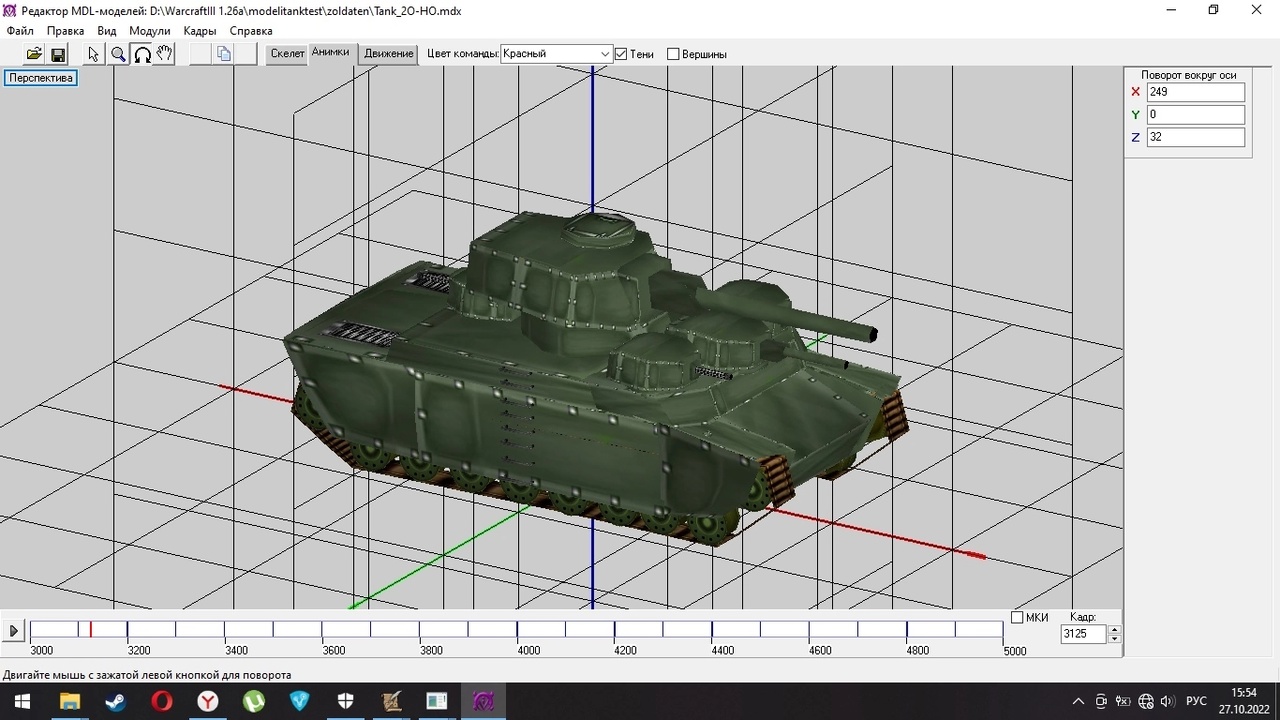Choose the hand pan tool
This screenshot has height=720, width=1280.
click(165, 54)
